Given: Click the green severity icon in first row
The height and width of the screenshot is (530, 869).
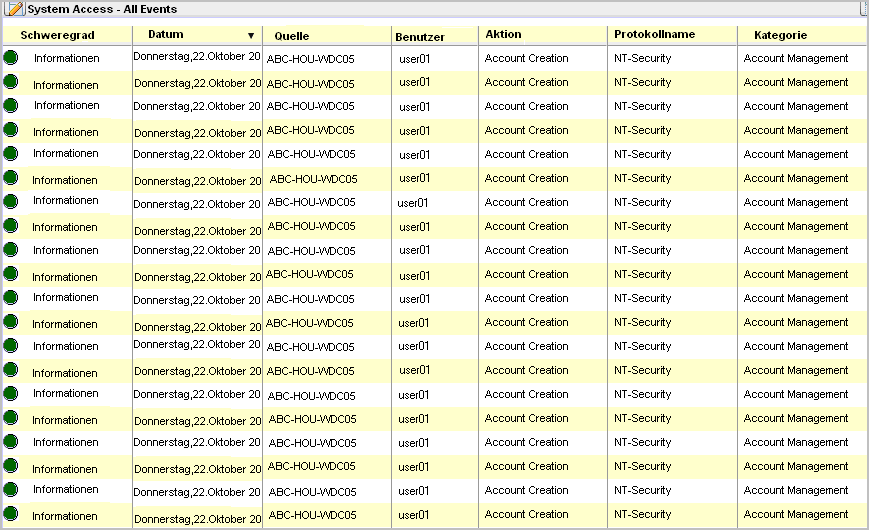Looking at the screenshot, I should click(x=10, y=58).
